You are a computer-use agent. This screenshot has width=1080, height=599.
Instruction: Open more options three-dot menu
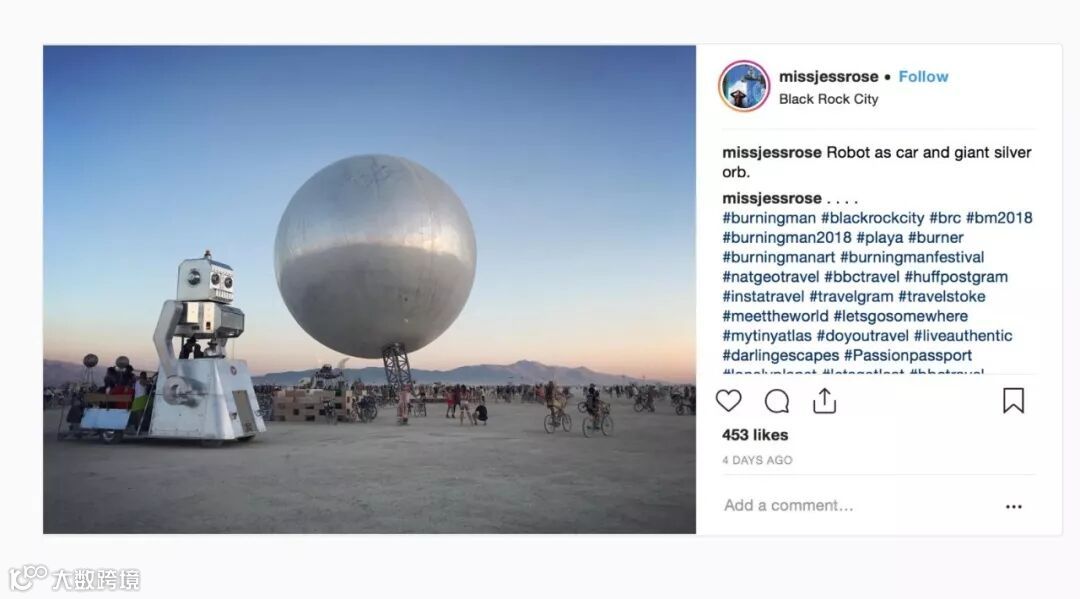tap(1013, 506)
